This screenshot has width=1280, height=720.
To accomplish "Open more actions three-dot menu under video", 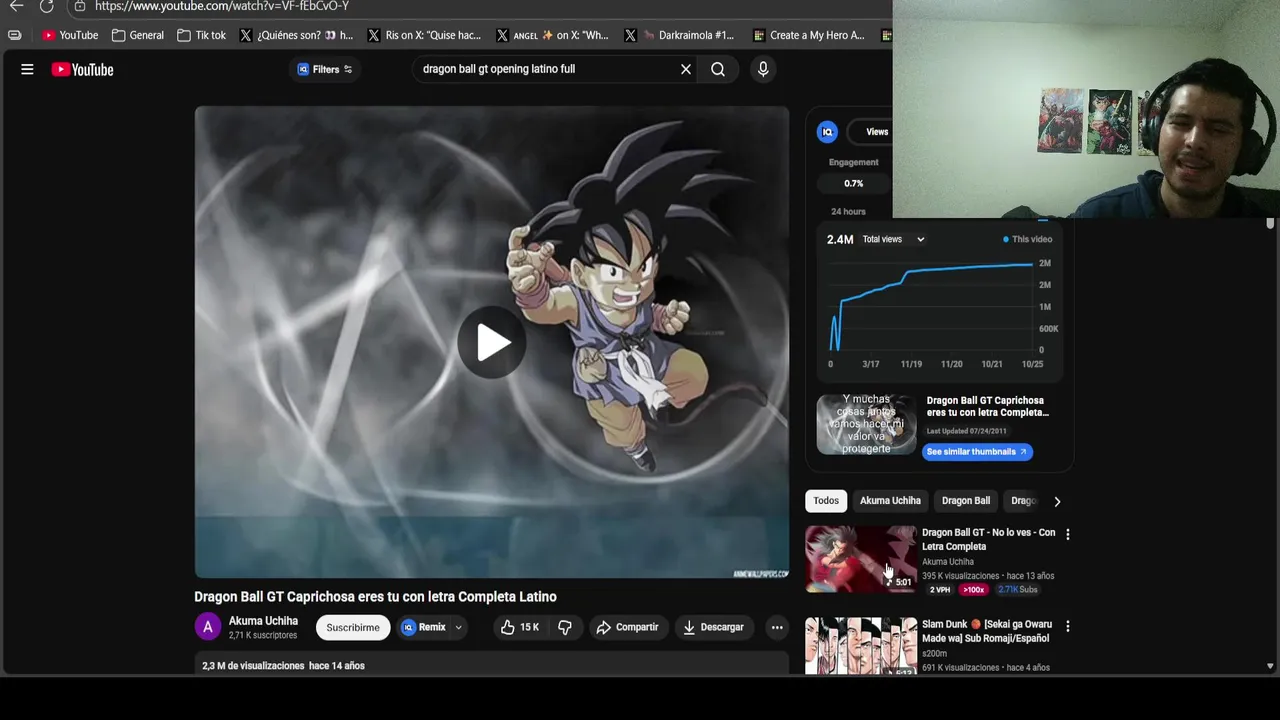I will [x=777, y=627].
